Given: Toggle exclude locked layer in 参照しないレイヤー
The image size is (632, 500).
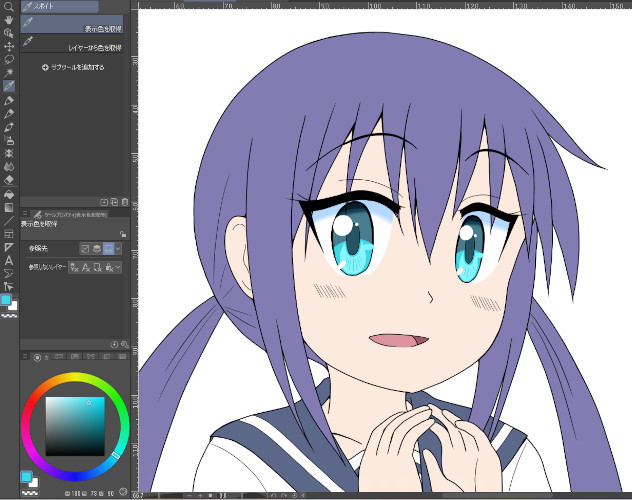Looking at the screenshot, I should point(109,267).
